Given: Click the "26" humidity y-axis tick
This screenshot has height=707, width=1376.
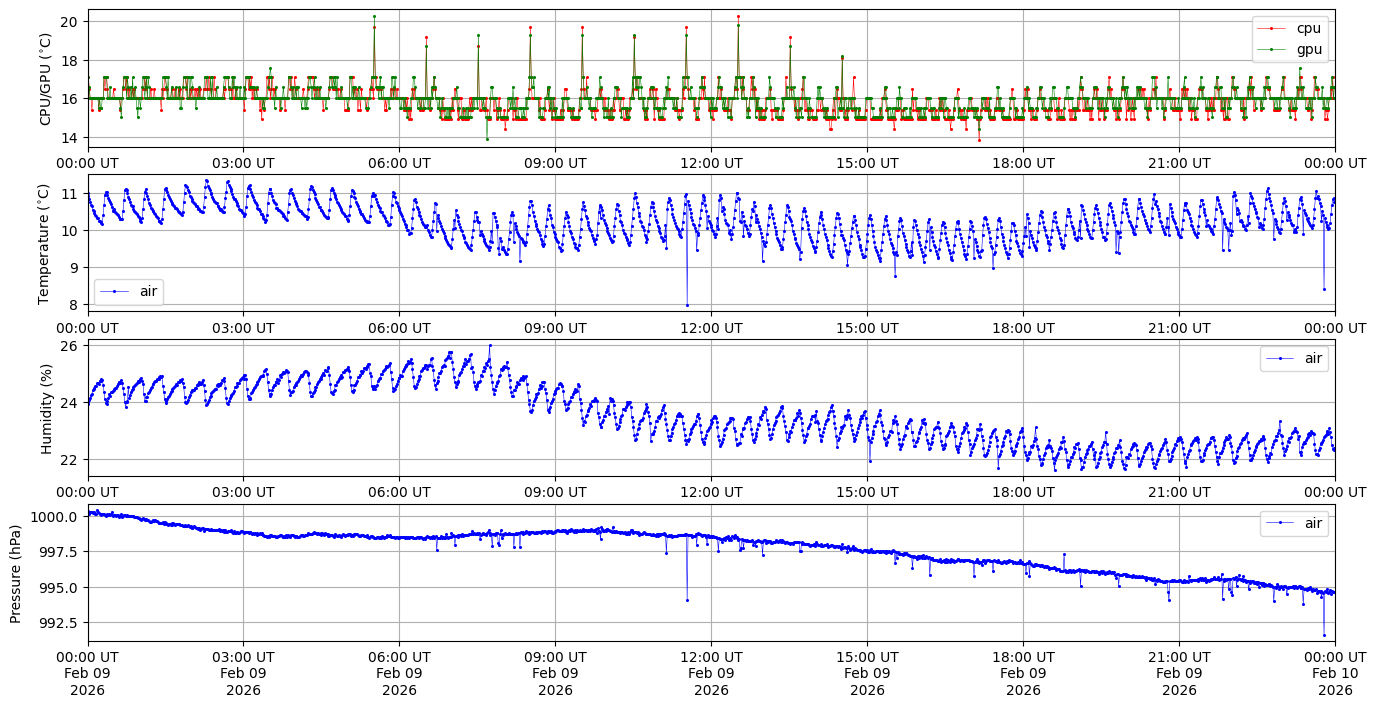Looking at the screenshot, I should pos(70,347).
